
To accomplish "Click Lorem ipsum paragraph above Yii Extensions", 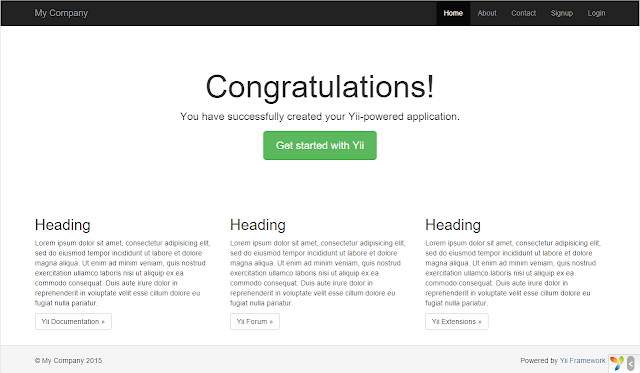I will (513, 273).
